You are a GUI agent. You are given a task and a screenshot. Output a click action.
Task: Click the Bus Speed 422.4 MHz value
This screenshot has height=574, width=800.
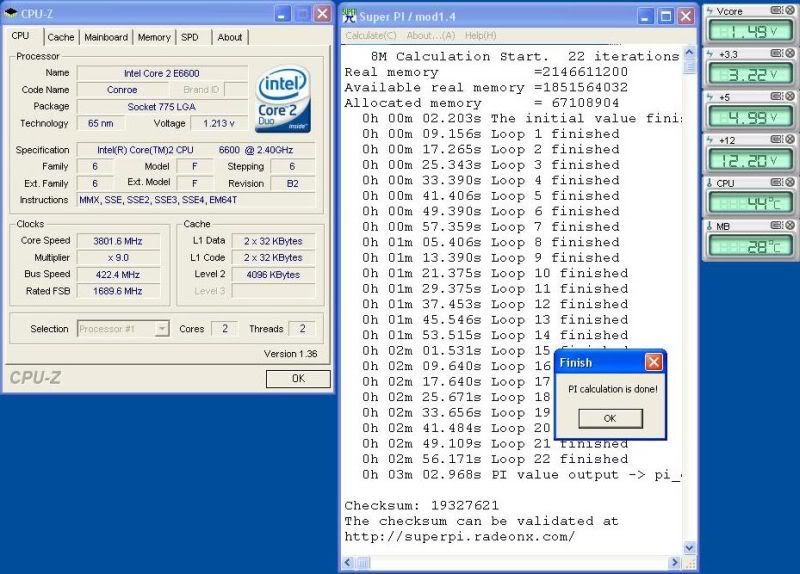point(118,274)
